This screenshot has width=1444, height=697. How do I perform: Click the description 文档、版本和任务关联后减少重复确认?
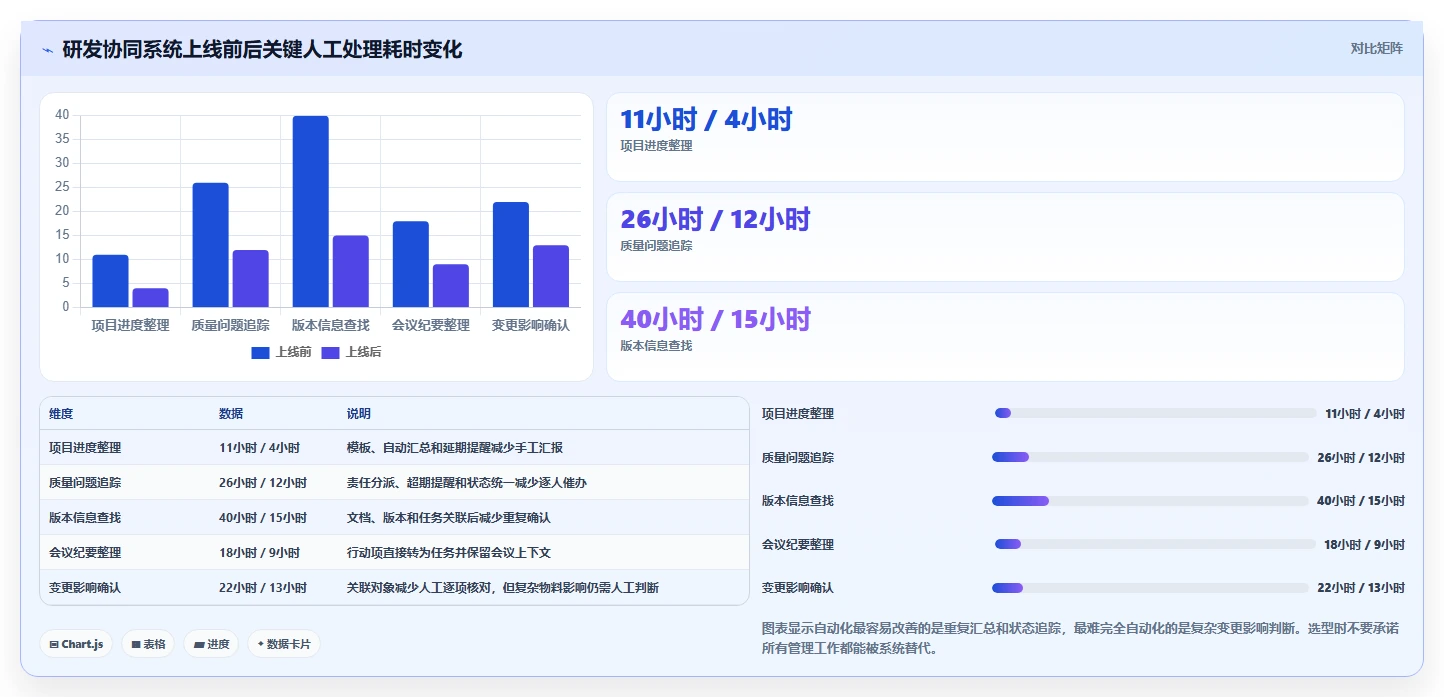449,518
